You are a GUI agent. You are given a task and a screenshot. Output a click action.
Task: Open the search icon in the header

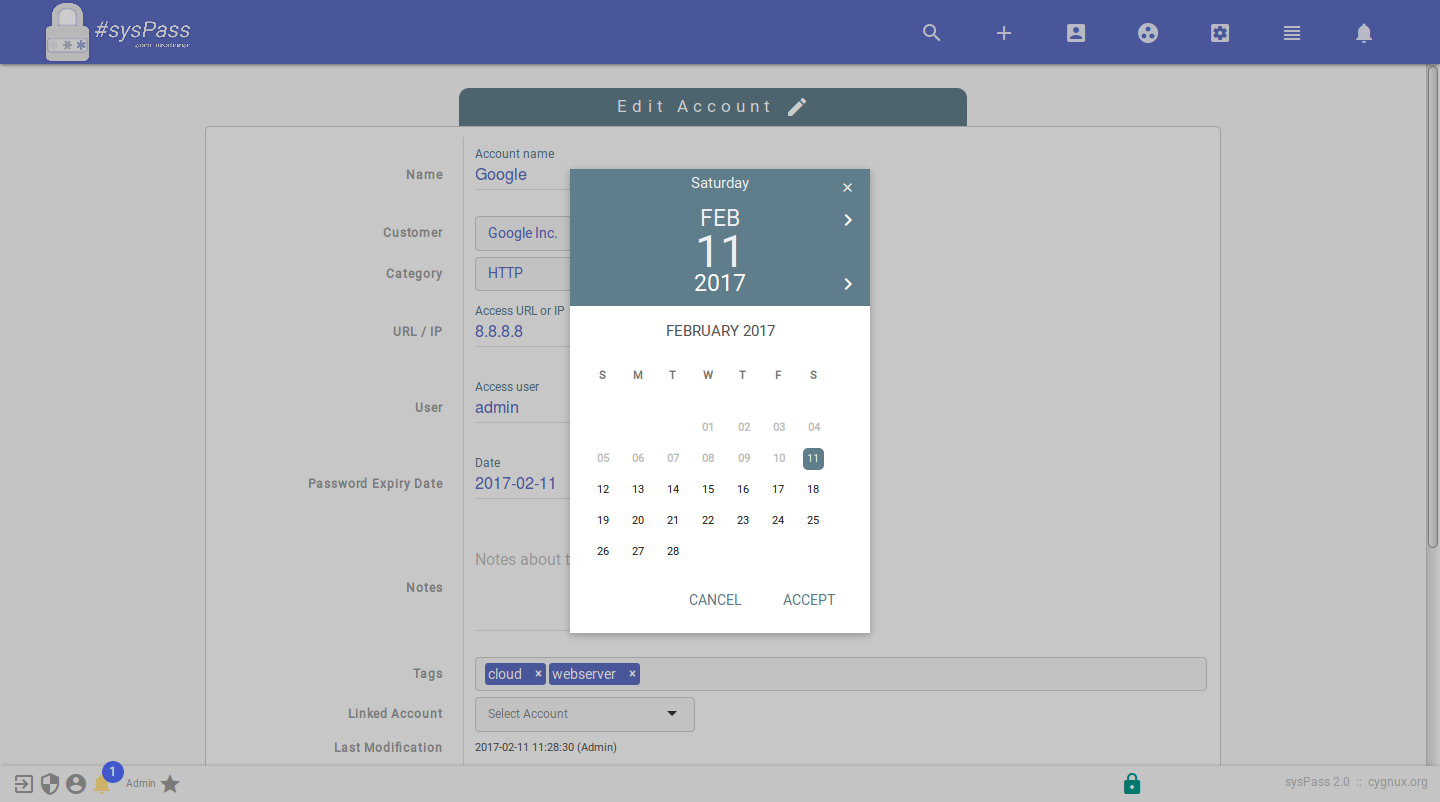pyautogui.click(x=932, y=33)
